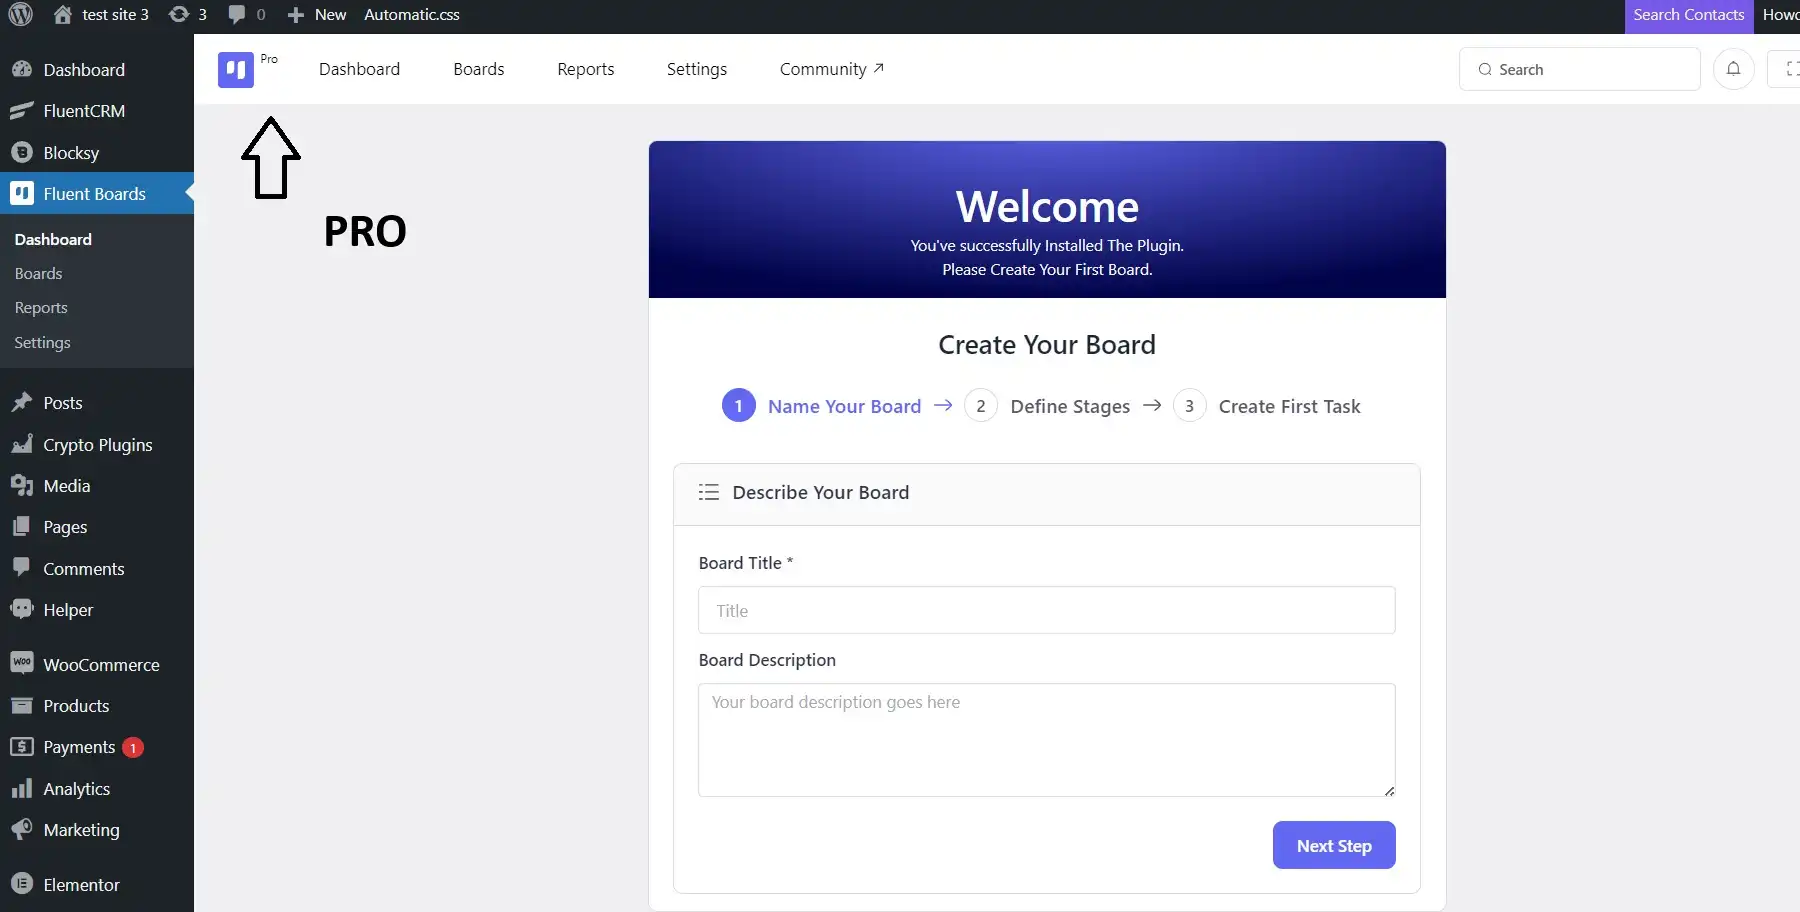Open Media in the sidebar
This screenshot has height=912, width=1800.
pos(97,486)
